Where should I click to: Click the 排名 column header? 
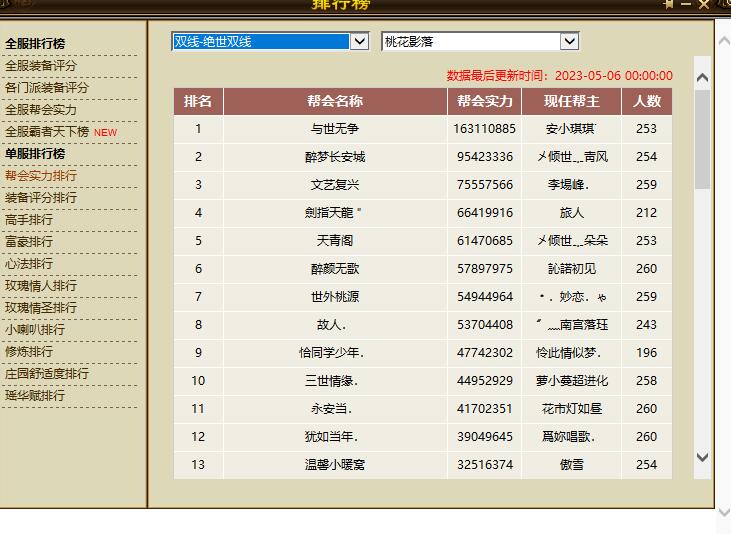(198, 101)
